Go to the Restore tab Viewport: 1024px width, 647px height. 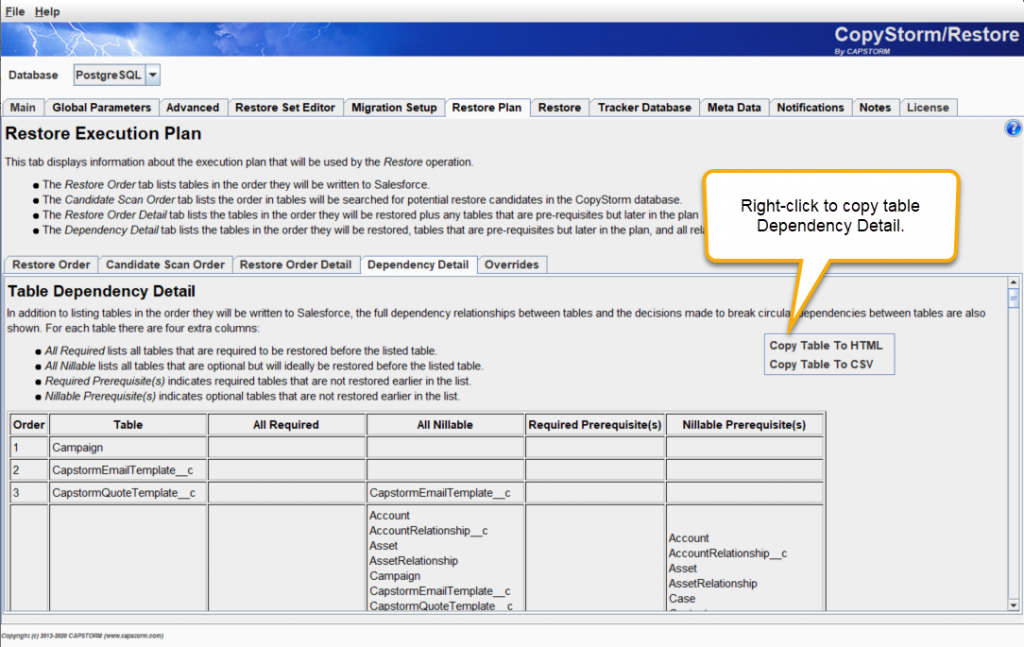[x=560, y=108]
